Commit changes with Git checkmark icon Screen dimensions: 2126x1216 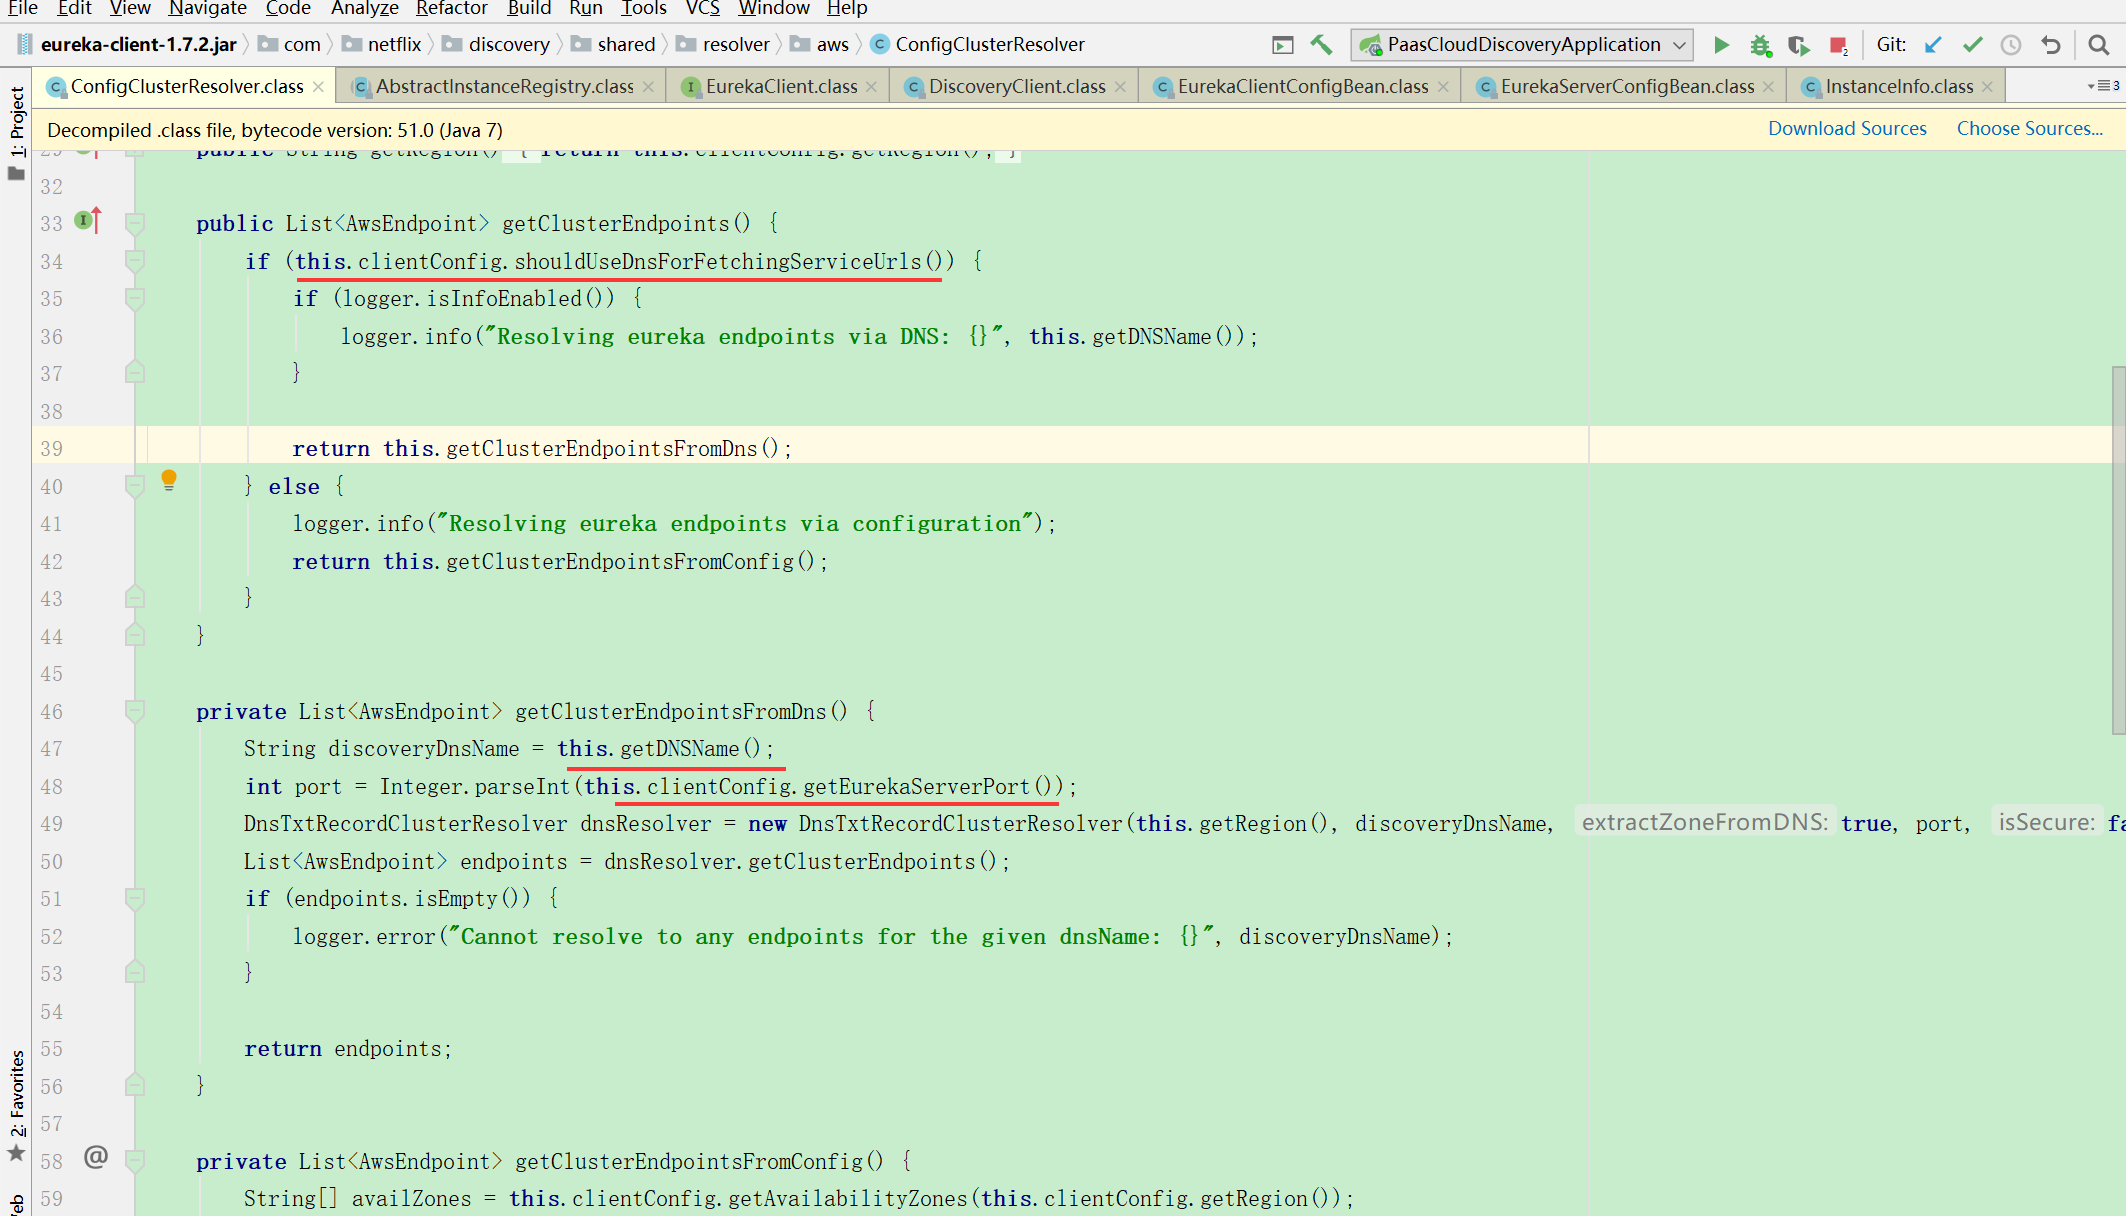pos(1972,45)
